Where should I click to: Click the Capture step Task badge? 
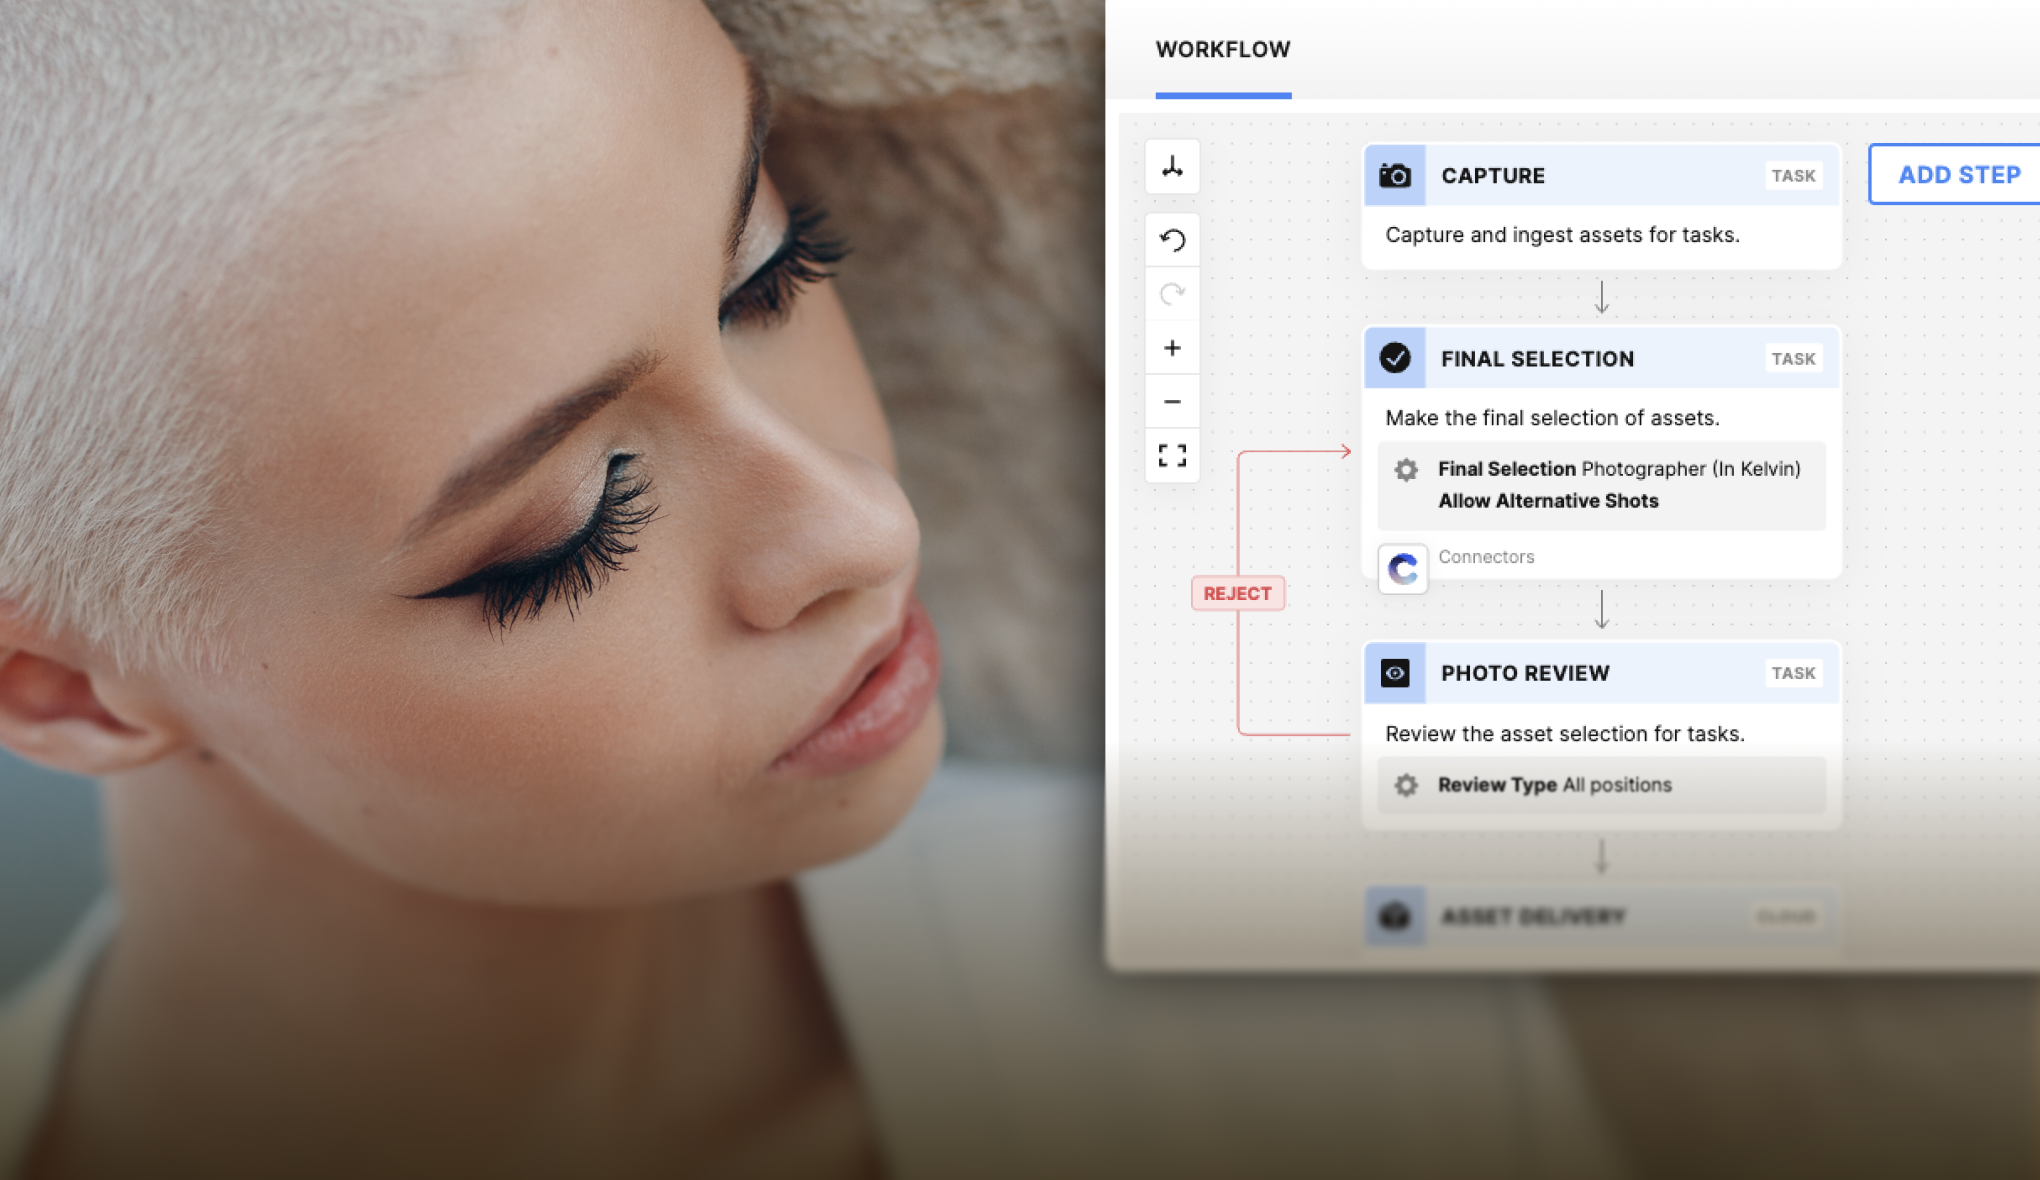coord(1792,176)
